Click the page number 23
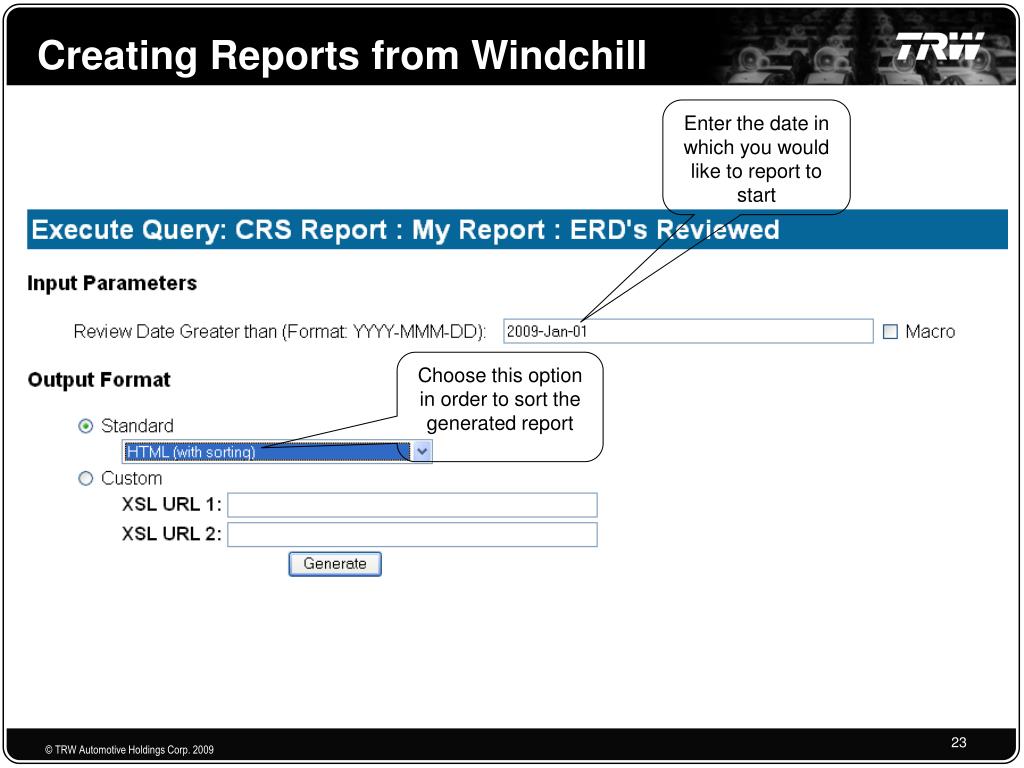 click(x=959, y=743)
